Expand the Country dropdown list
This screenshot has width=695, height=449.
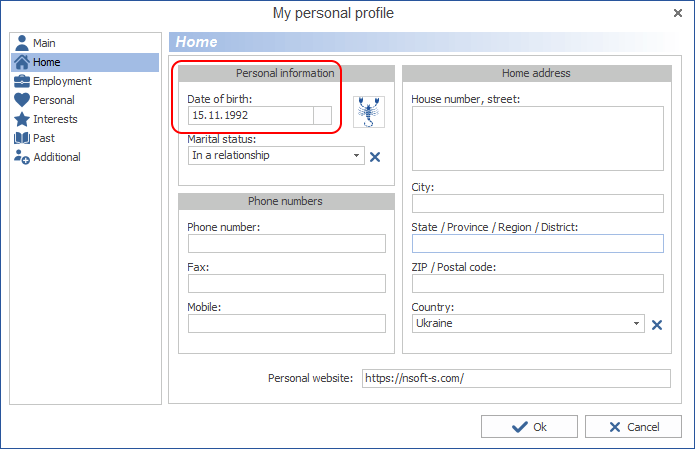pos(637,324)
